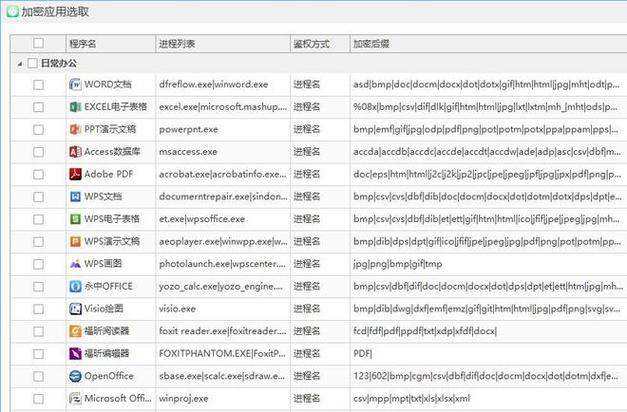627x412 pixels.
Task: Click 进程名 in the WORD文档 row
Action: pos(307,84)
